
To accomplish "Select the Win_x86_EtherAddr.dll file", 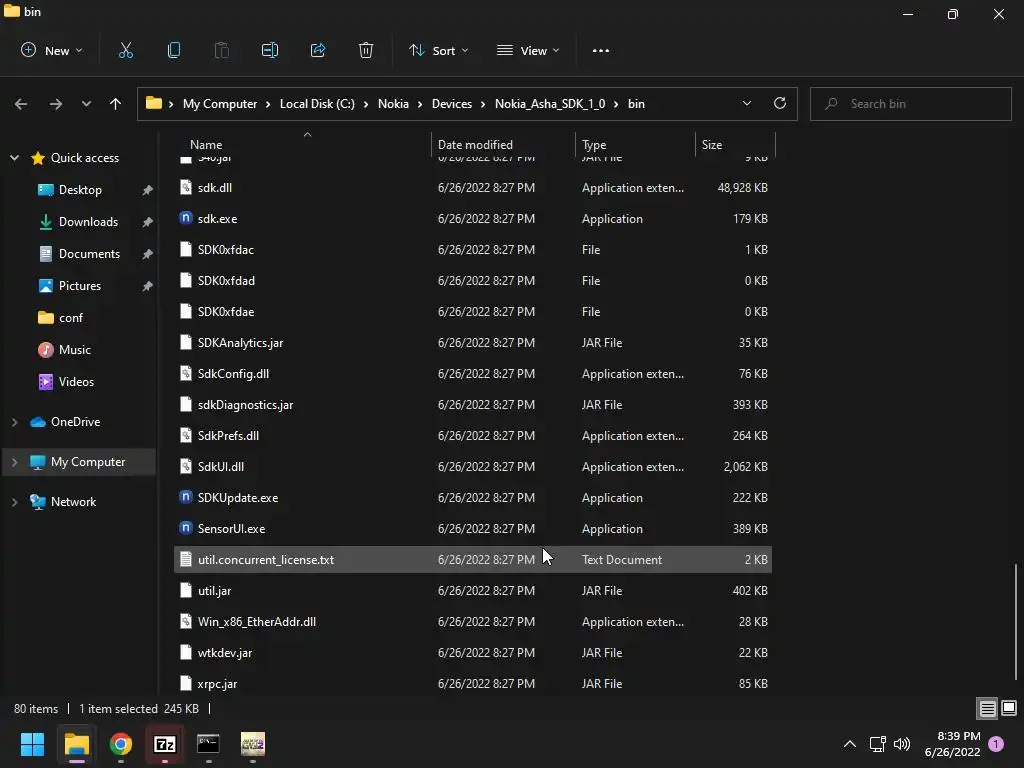I will [473, 621].
